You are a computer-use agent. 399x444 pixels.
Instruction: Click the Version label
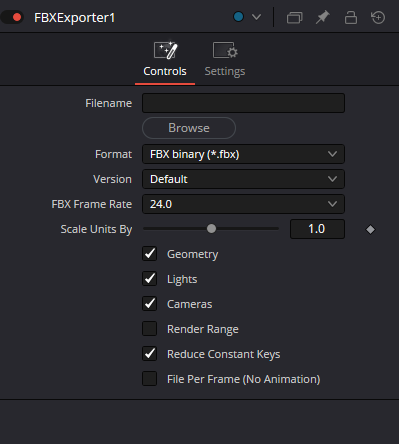click(112, 179)
